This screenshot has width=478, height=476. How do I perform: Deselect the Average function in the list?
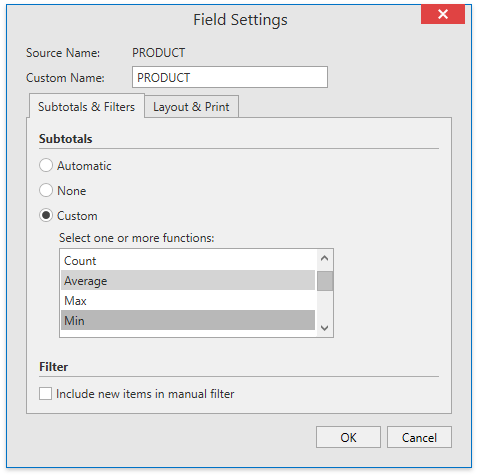[188, 280]
